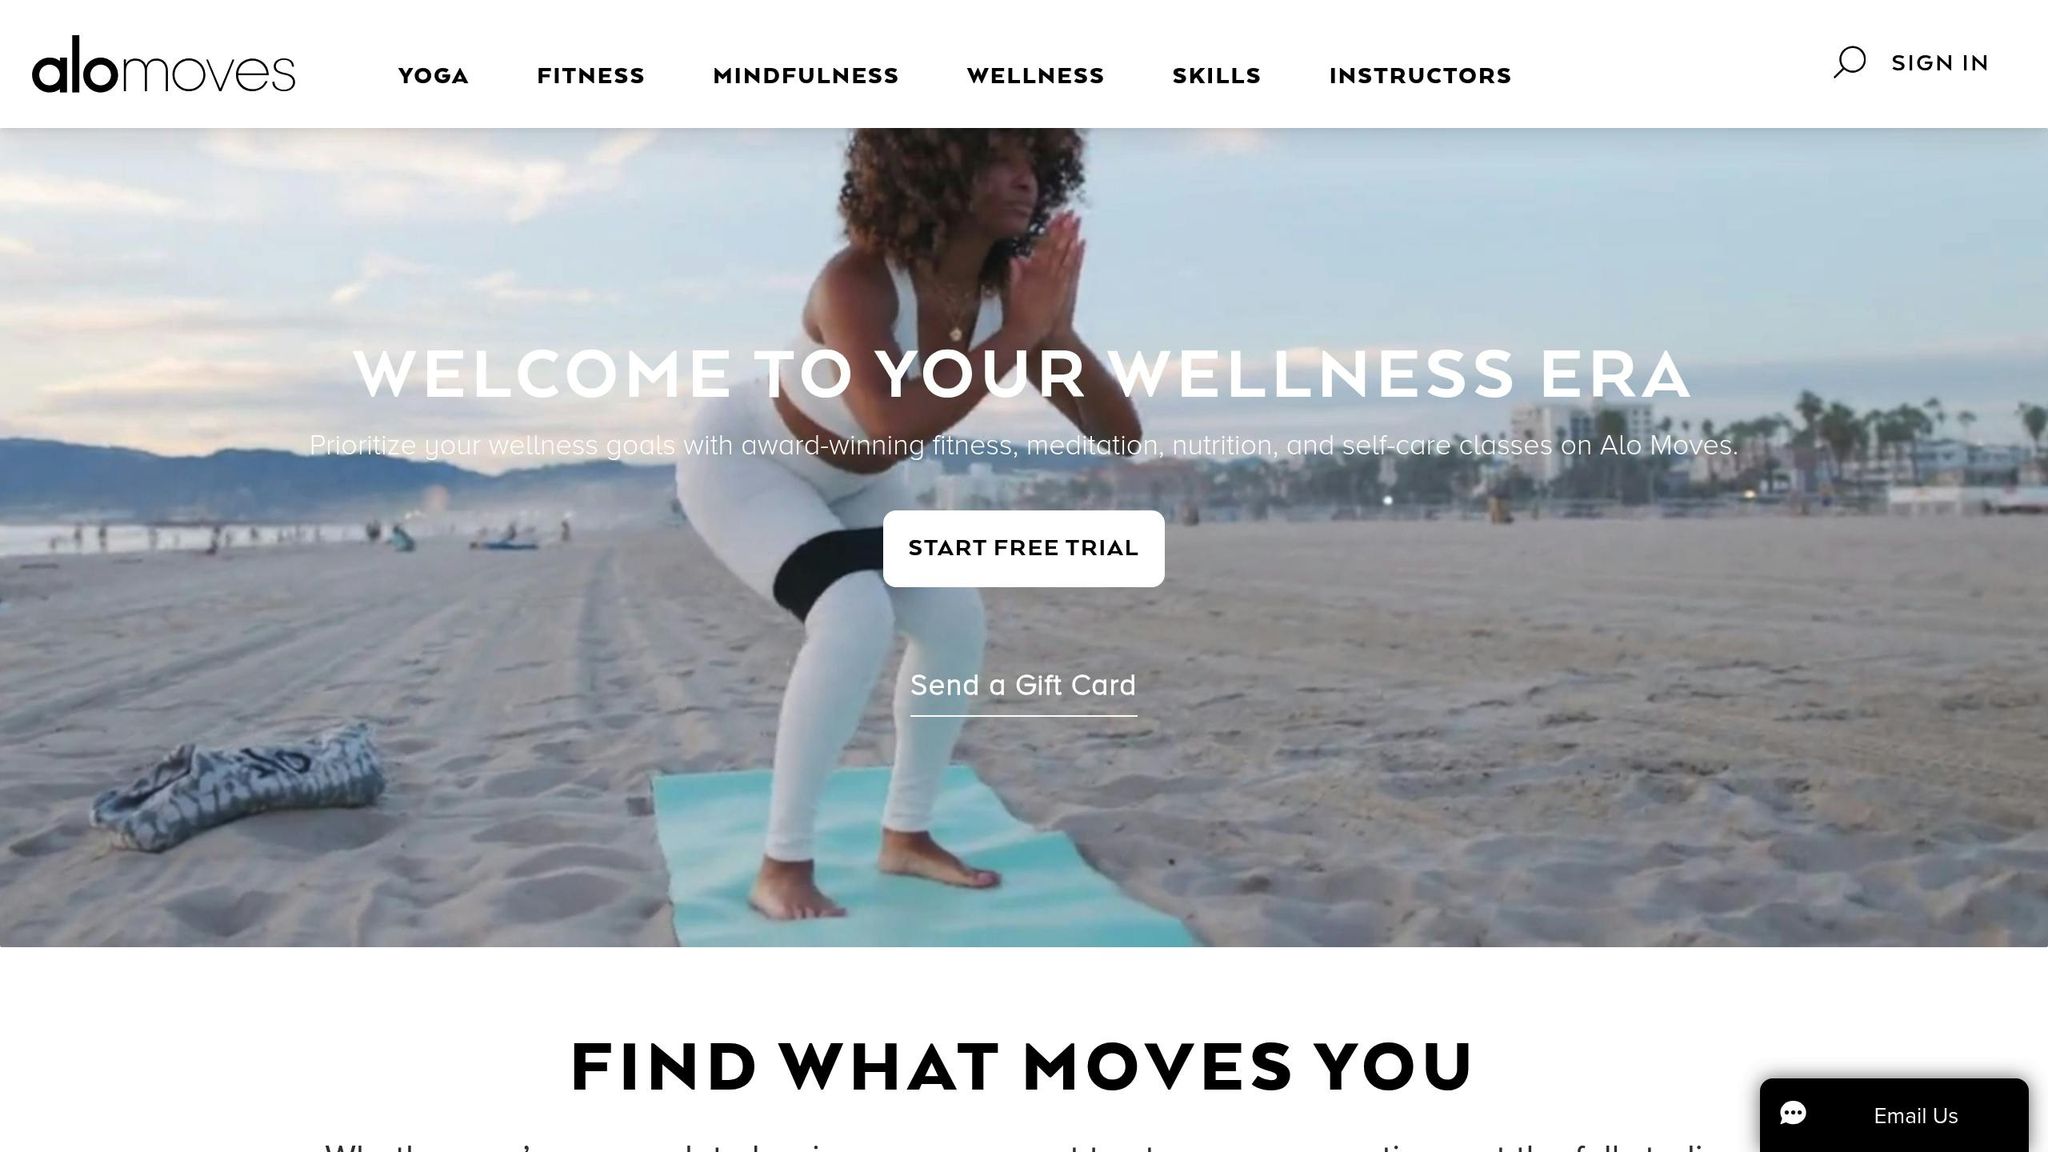Click the Alo Moves logo
The image size is (2048, 1152).
point(163,64)
